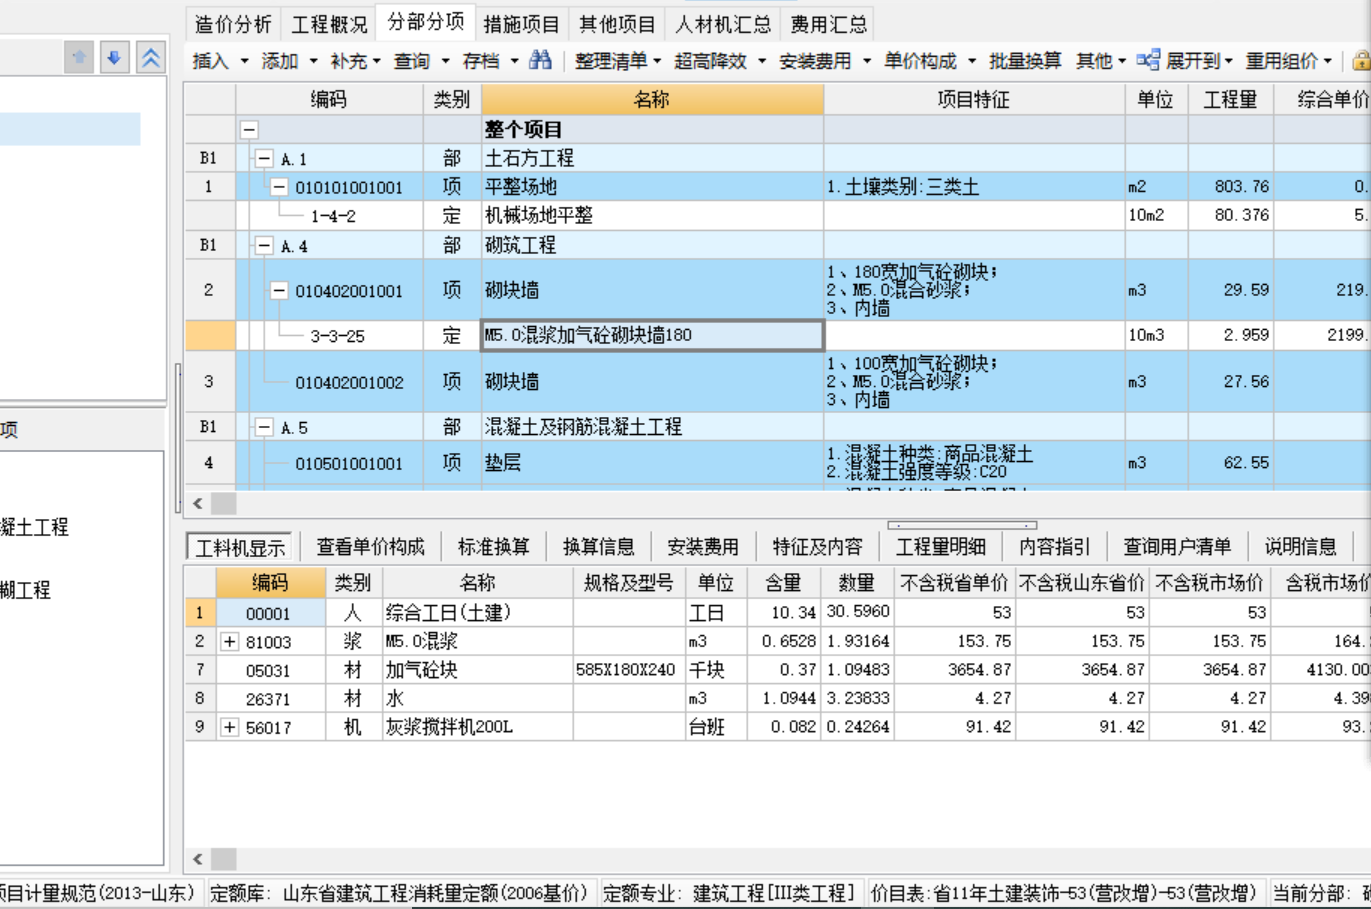Click the 不含税市场价 column header

(x=1209, y=583)
